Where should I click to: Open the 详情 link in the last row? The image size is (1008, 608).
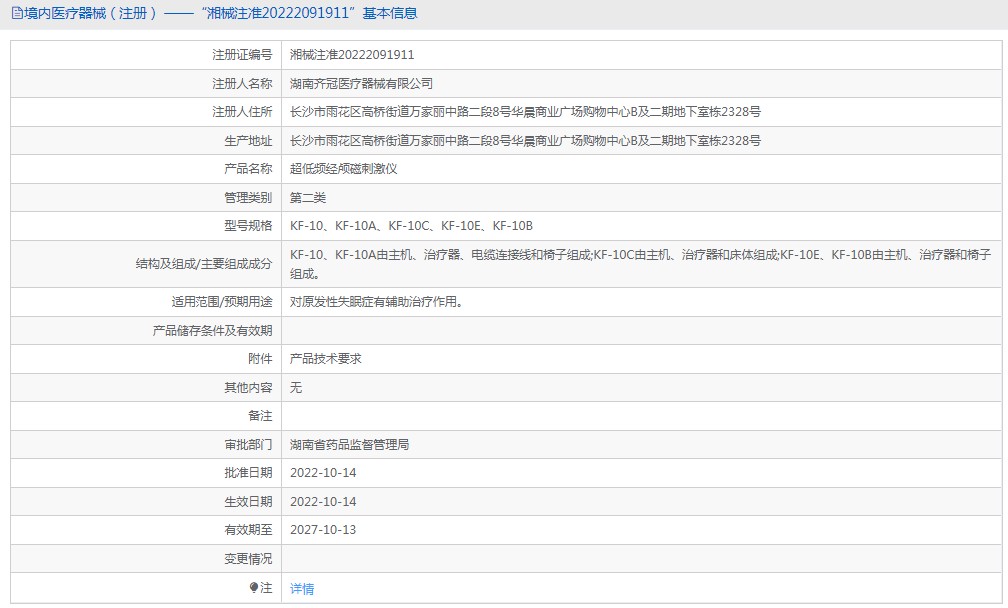(302, 589)
